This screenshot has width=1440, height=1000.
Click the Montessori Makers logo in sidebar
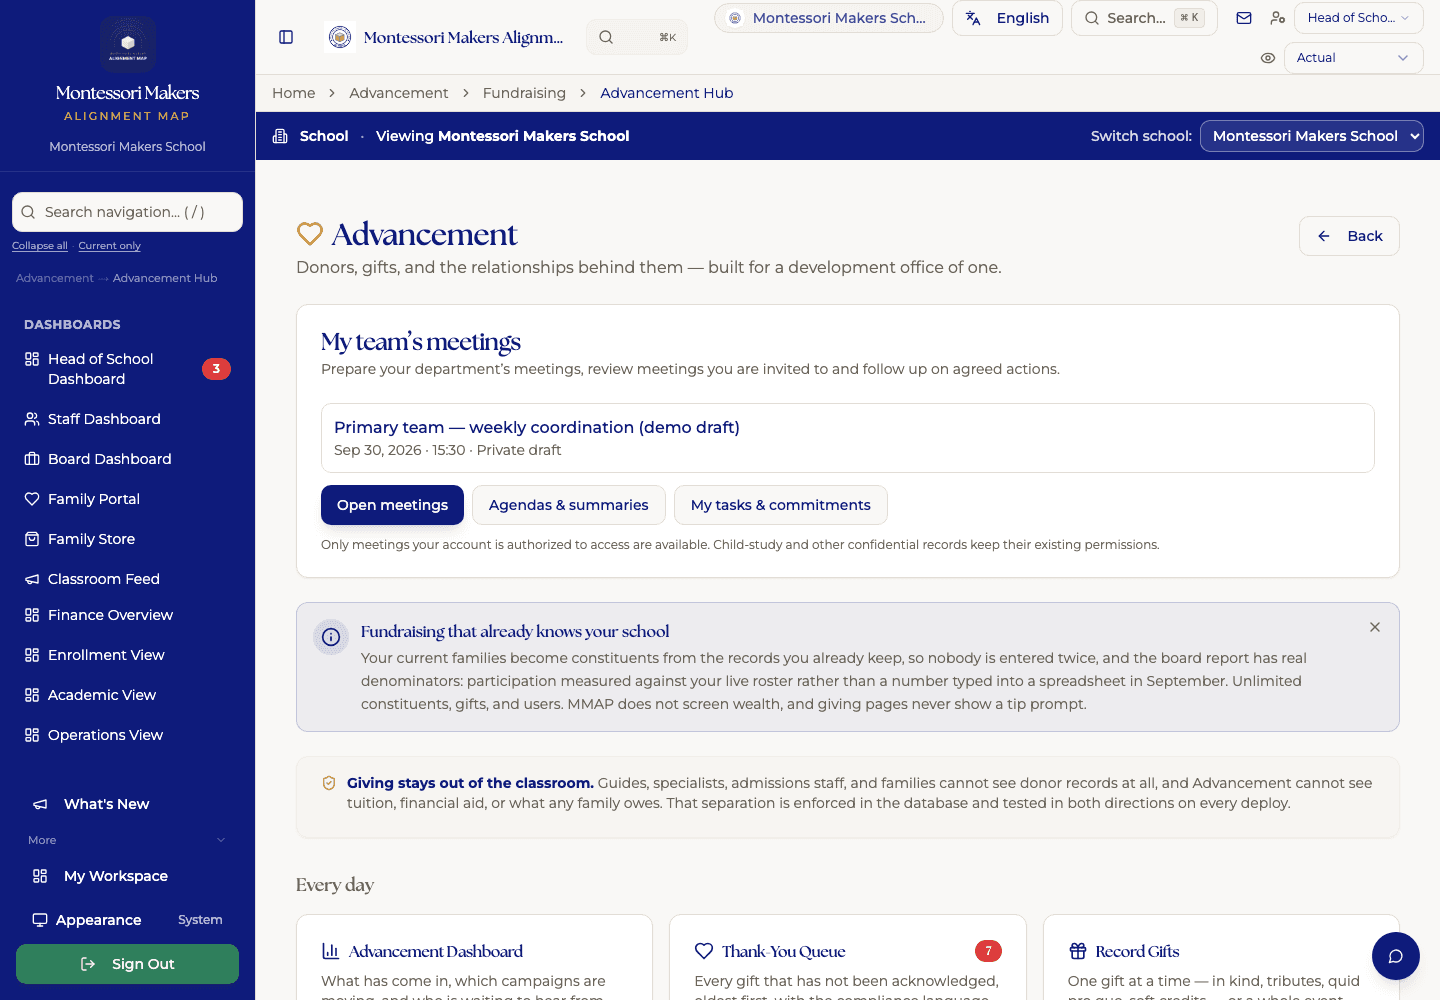pyautogui.click(x=128, y=43)
